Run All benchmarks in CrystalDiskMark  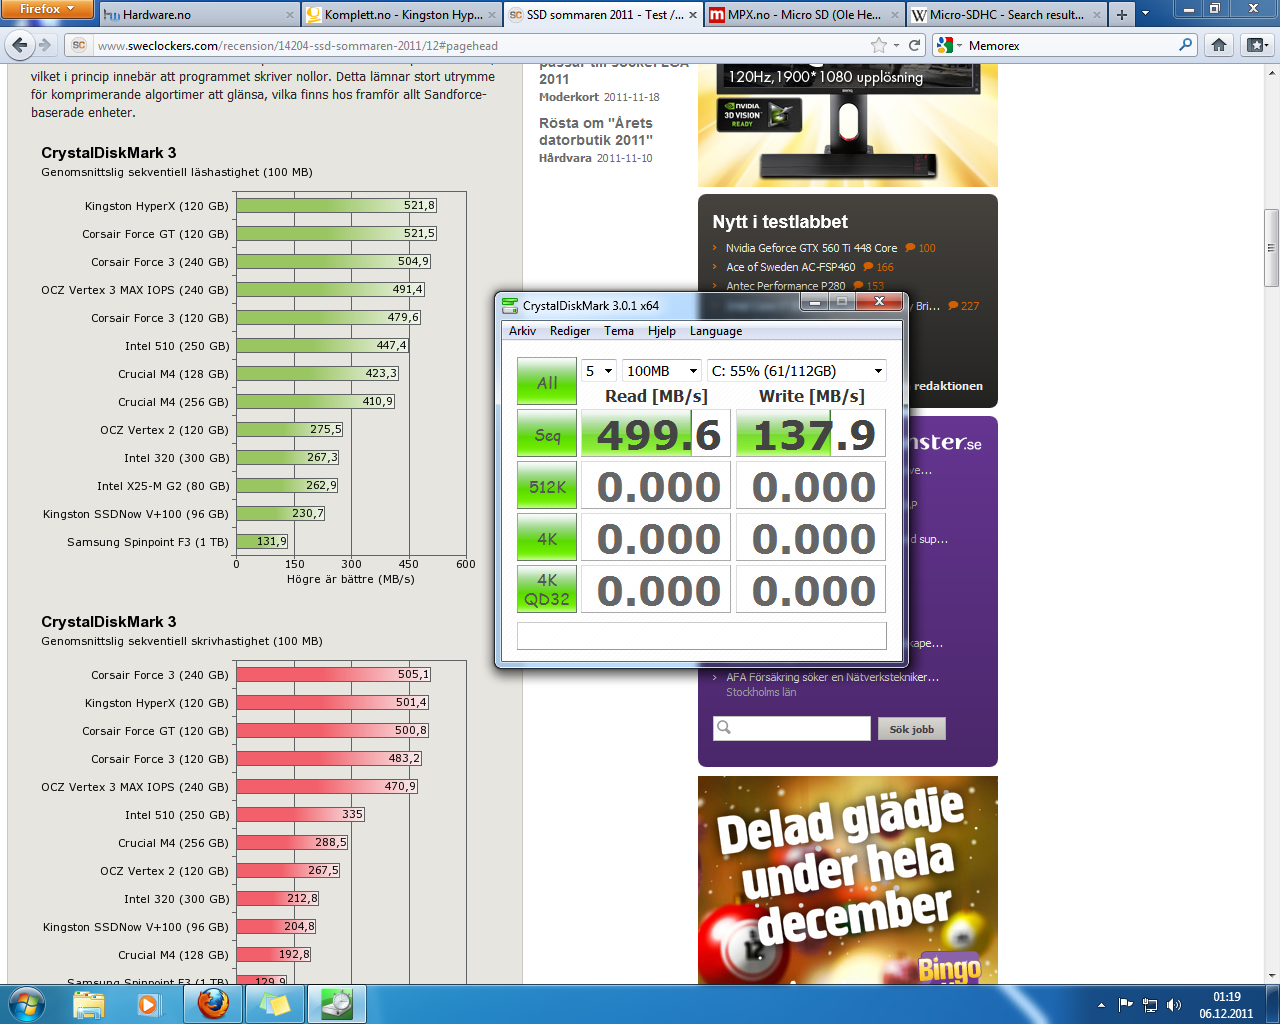547,382
